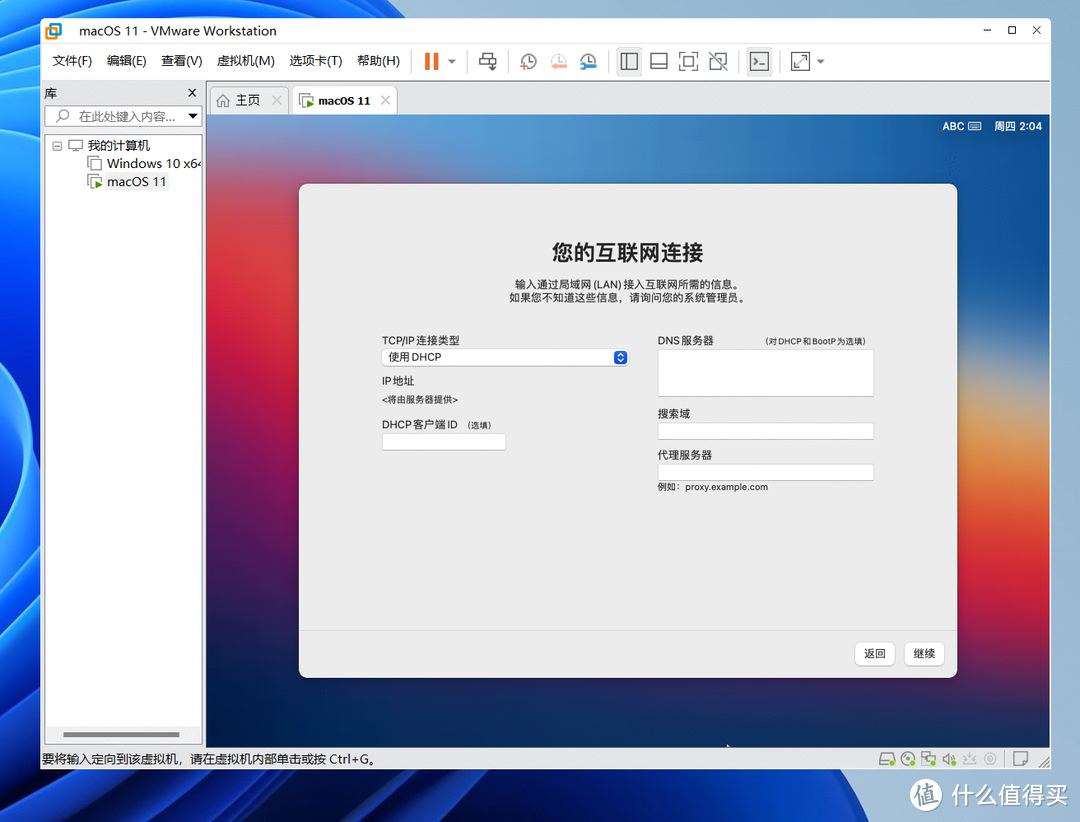Viewport: 1080px width, 822px height.
Task: Close the 主页 tab
Action: (x=277, y=101)
